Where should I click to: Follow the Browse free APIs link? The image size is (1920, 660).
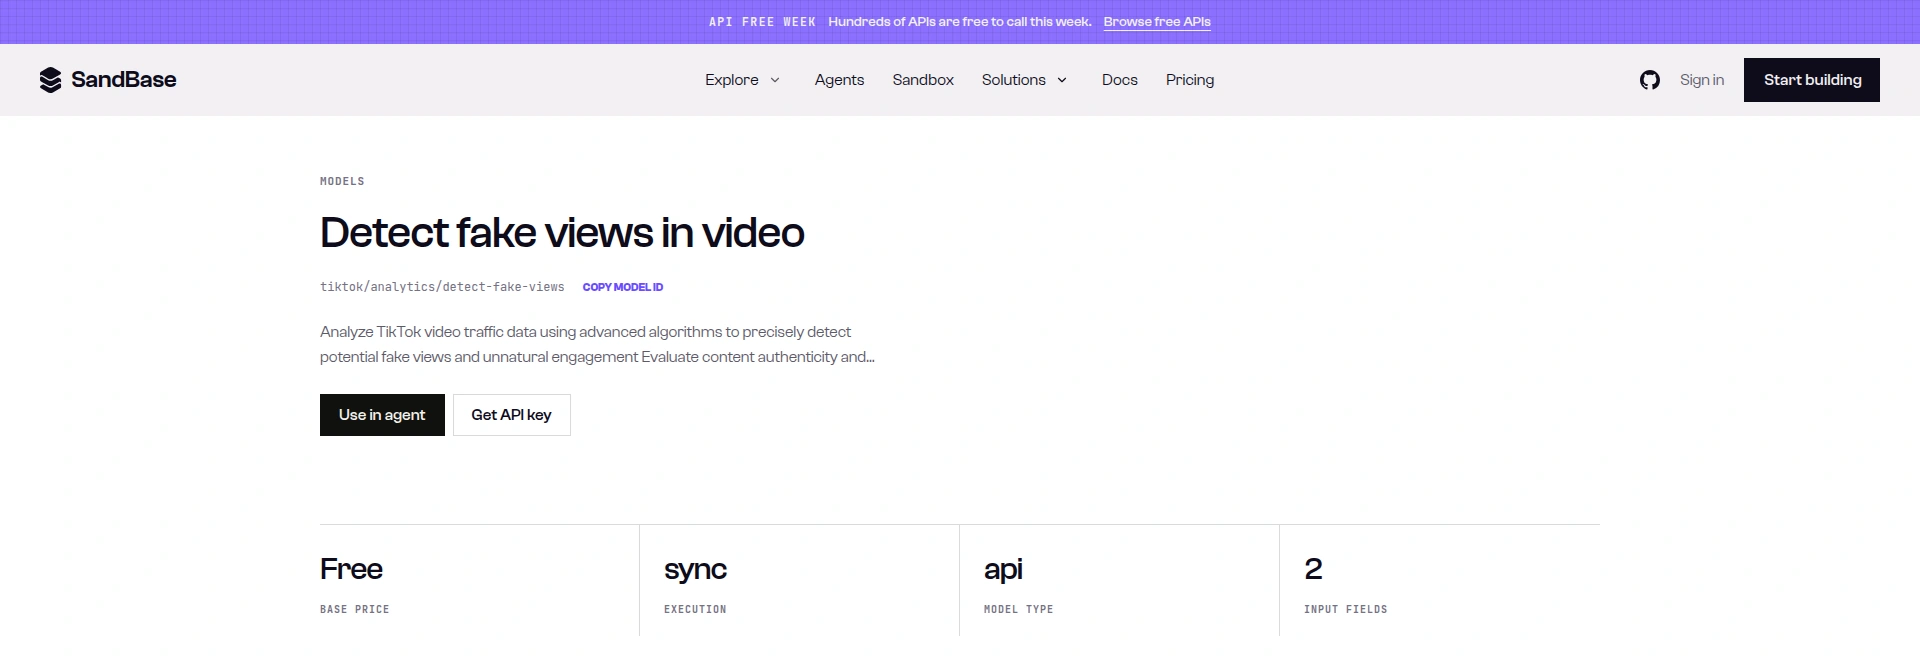(x=1157, y=22)
